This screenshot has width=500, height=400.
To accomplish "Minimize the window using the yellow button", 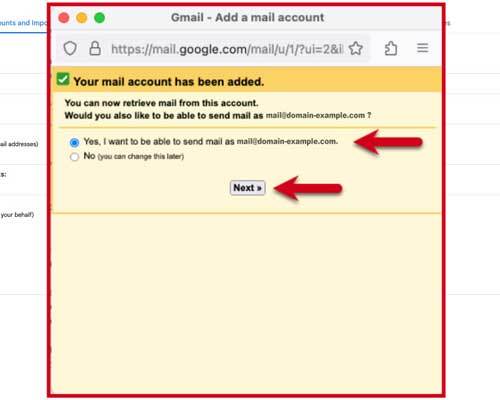I will pyautogui.click(x=82, y=18).
